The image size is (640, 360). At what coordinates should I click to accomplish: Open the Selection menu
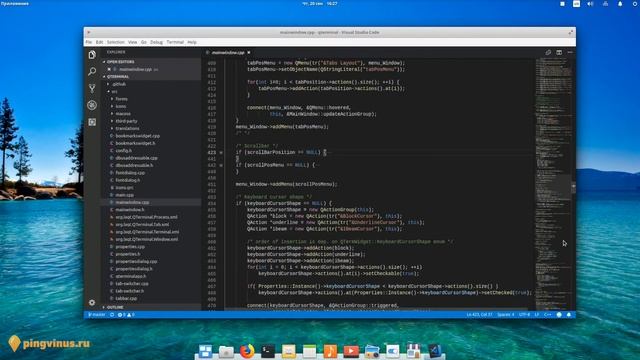click(x=116, y=42)
